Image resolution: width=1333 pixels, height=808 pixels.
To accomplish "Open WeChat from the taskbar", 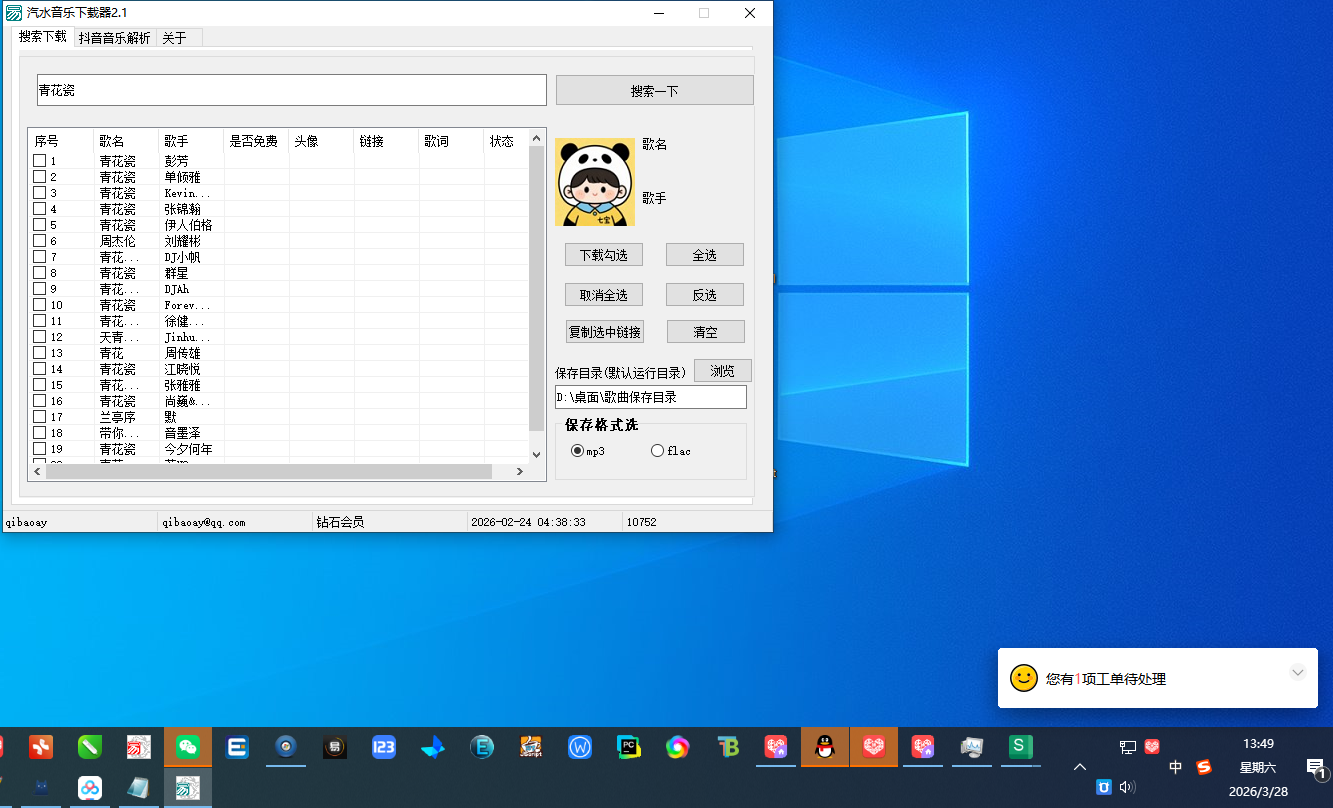I will tap(187, 747).
